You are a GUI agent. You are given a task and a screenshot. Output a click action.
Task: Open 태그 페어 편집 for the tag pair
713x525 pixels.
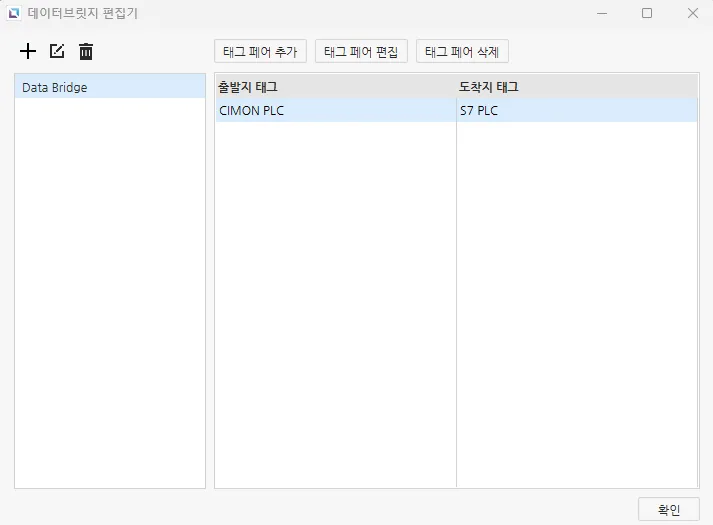(x=361, y=51)
